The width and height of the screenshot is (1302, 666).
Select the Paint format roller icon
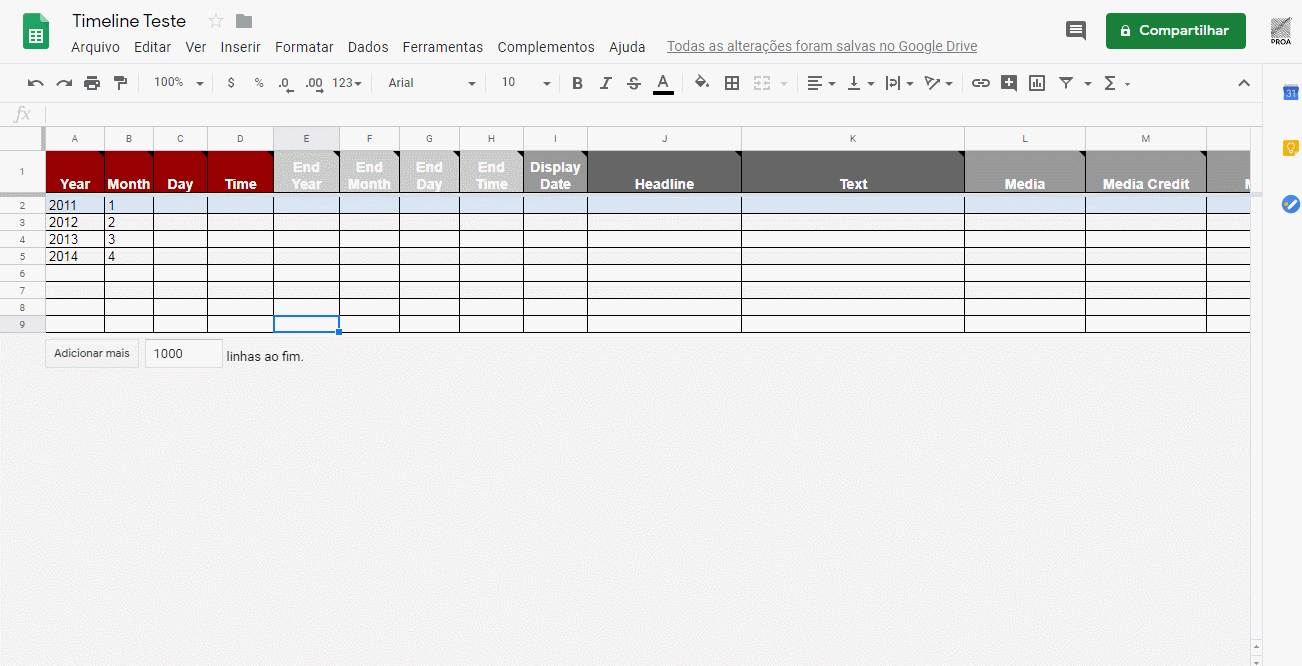click(120, 83)
